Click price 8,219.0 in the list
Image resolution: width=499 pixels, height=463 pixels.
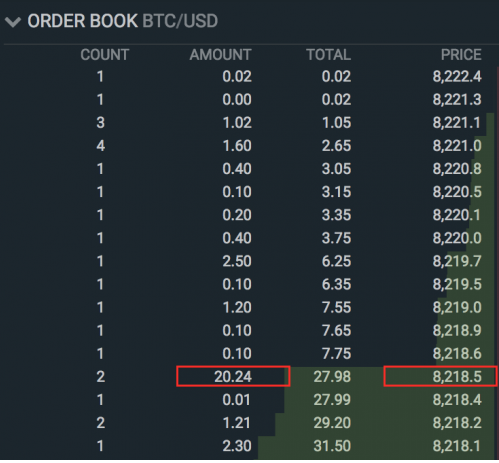(x=457, y=307)
